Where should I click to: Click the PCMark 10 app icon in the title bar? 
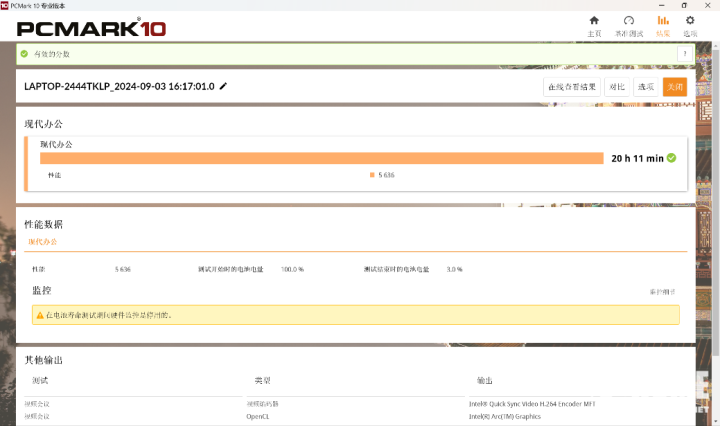tap(5, 6)
